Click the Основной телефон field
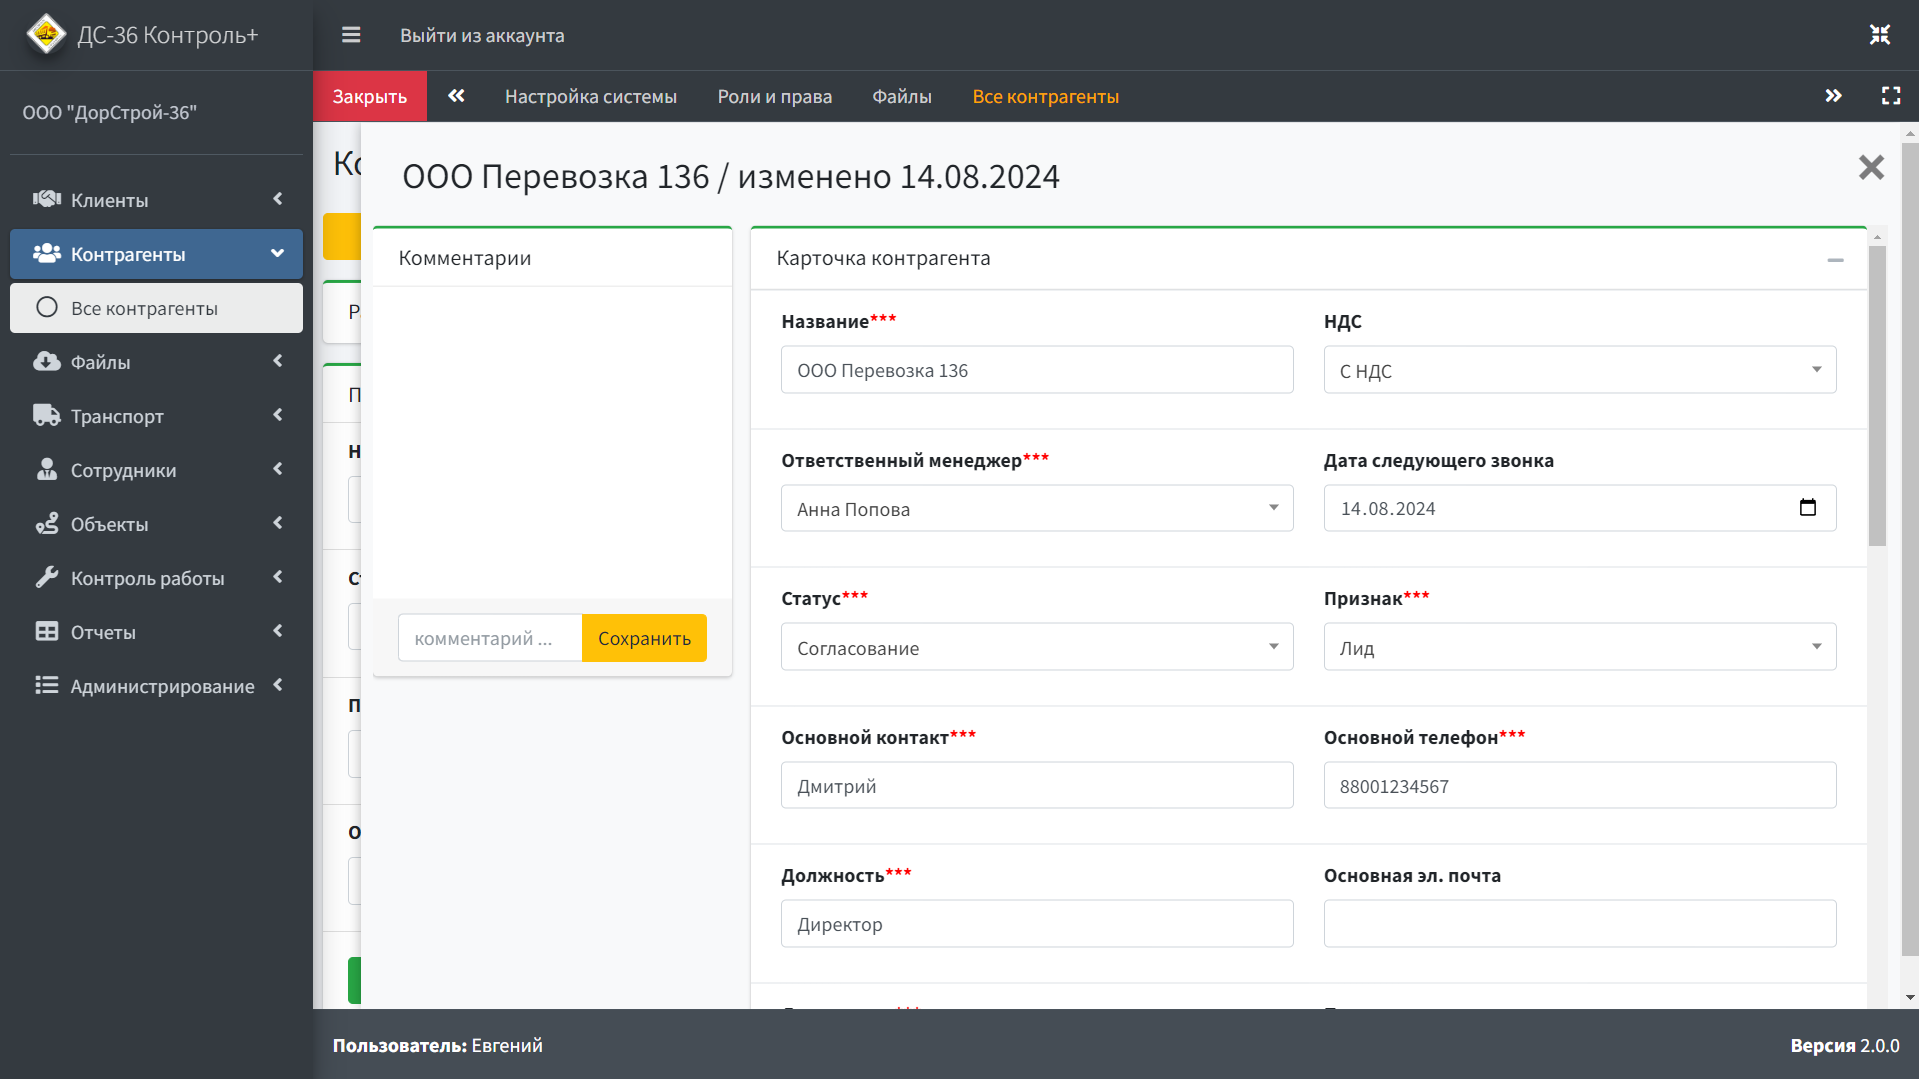Image resolution: width=1919 pixels, height=1079 pixels. point(1580,786)
